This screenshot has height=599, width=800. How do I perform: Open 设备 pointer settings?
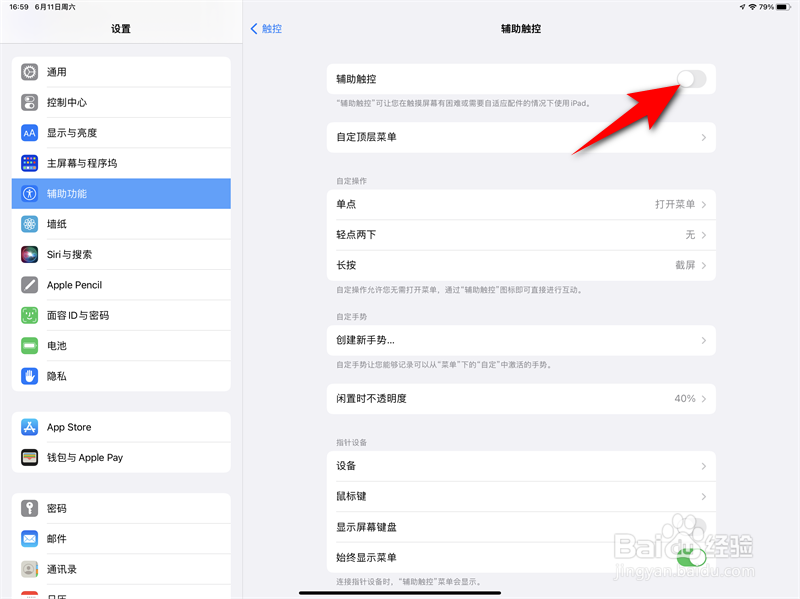point(521,466)
